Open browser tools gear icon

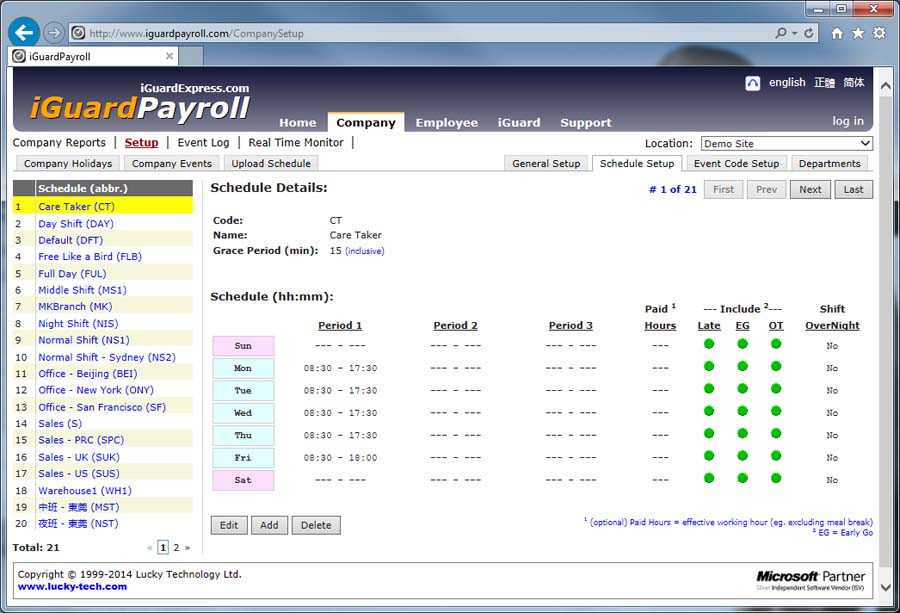[879, 33]
